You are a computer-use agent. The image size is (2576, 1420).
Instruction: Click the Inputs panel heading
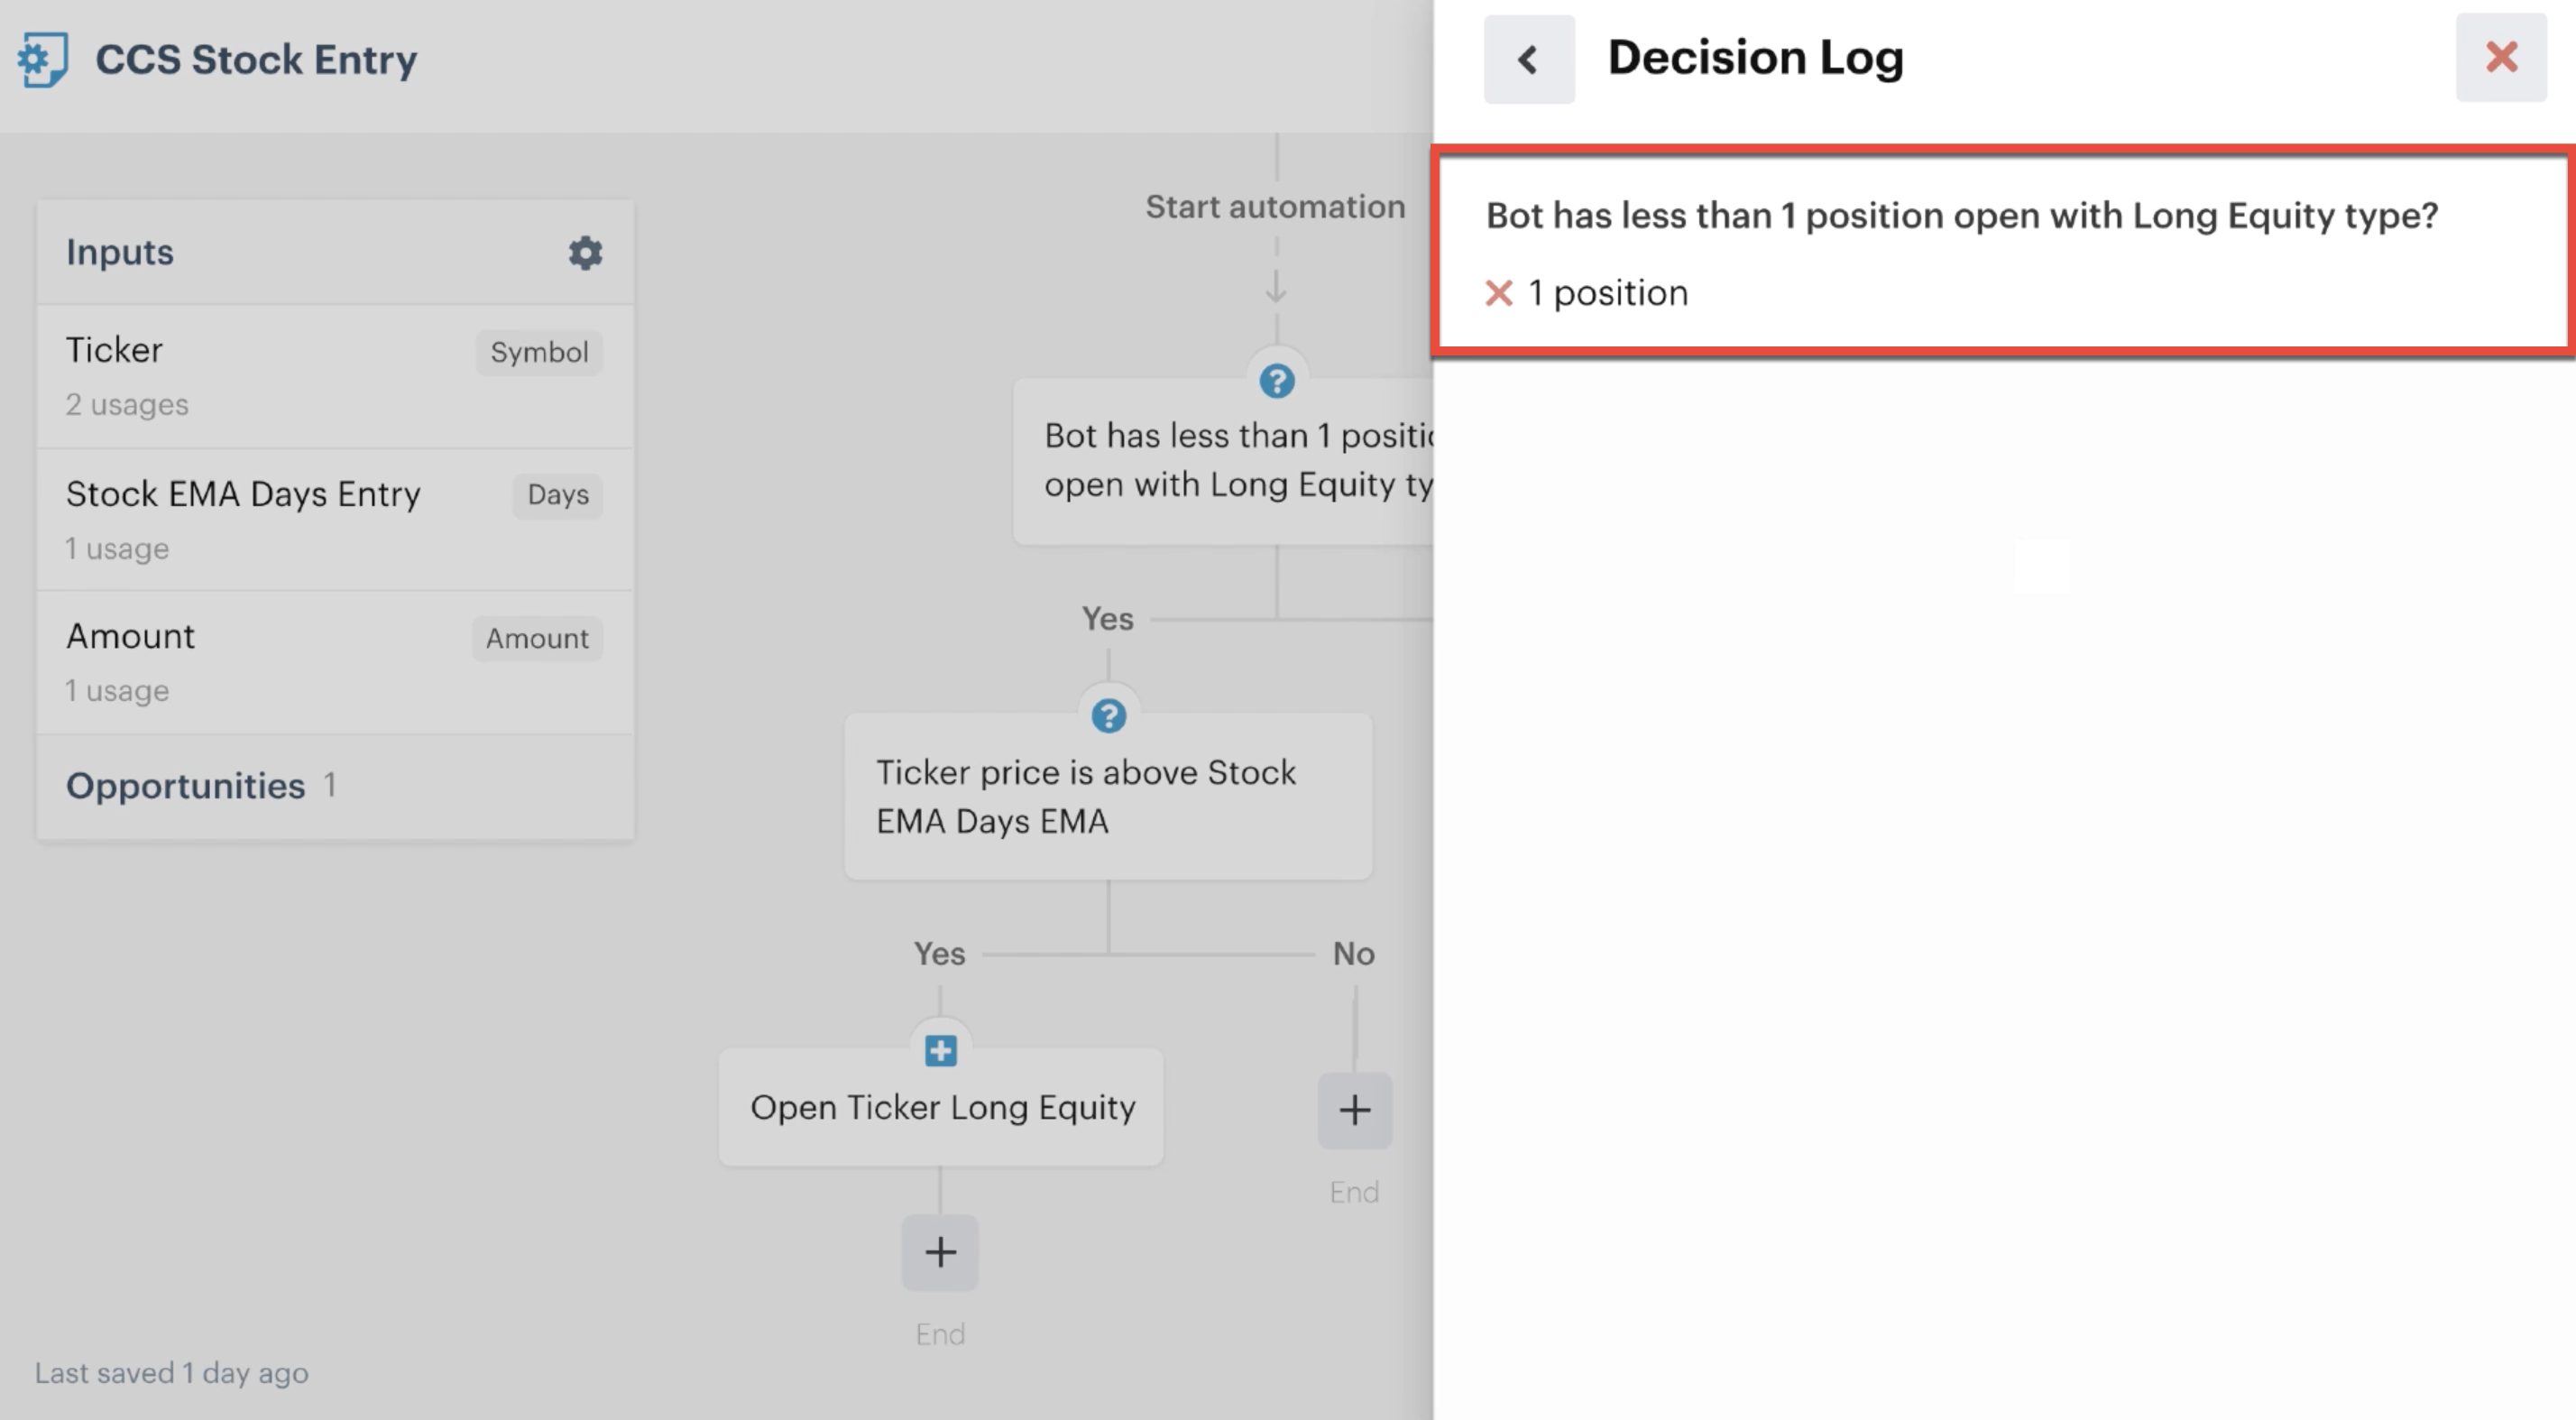[120, 252]
